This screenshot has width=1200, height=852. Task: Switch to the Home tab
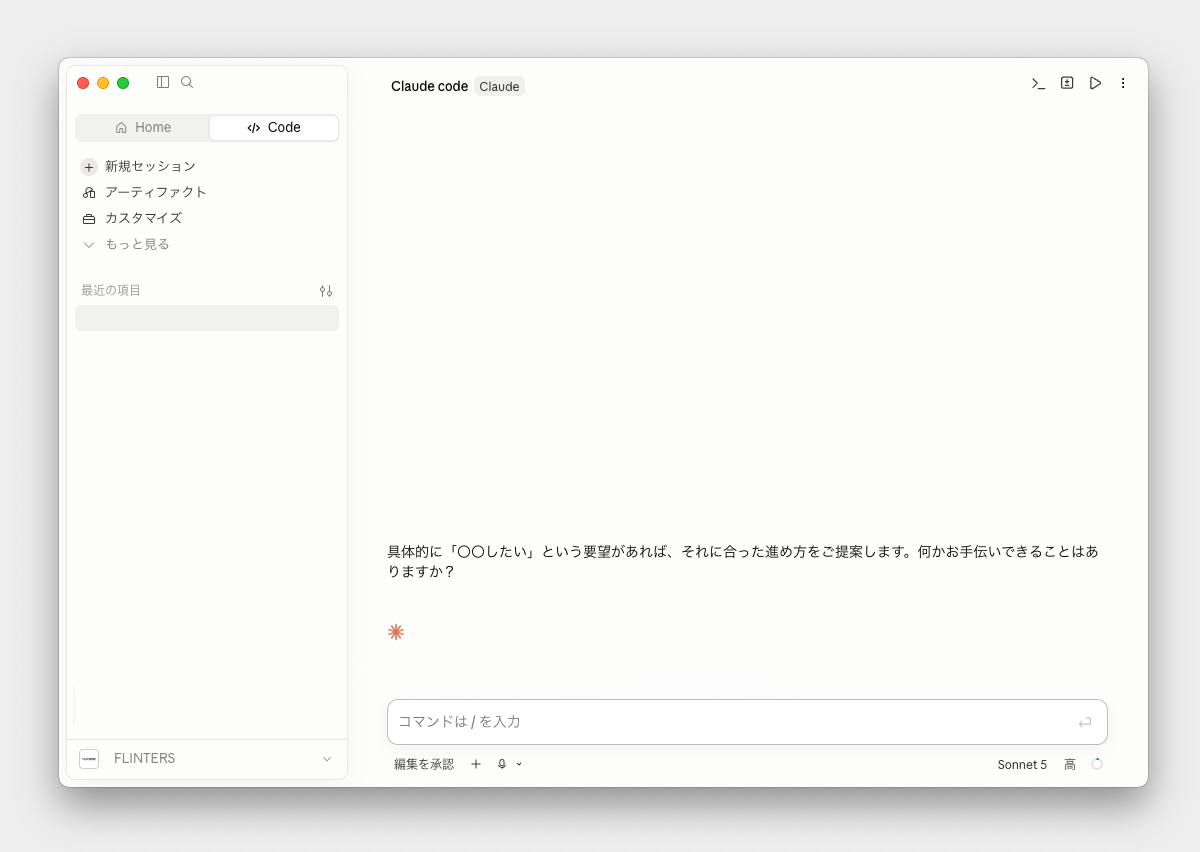point(143,128)
